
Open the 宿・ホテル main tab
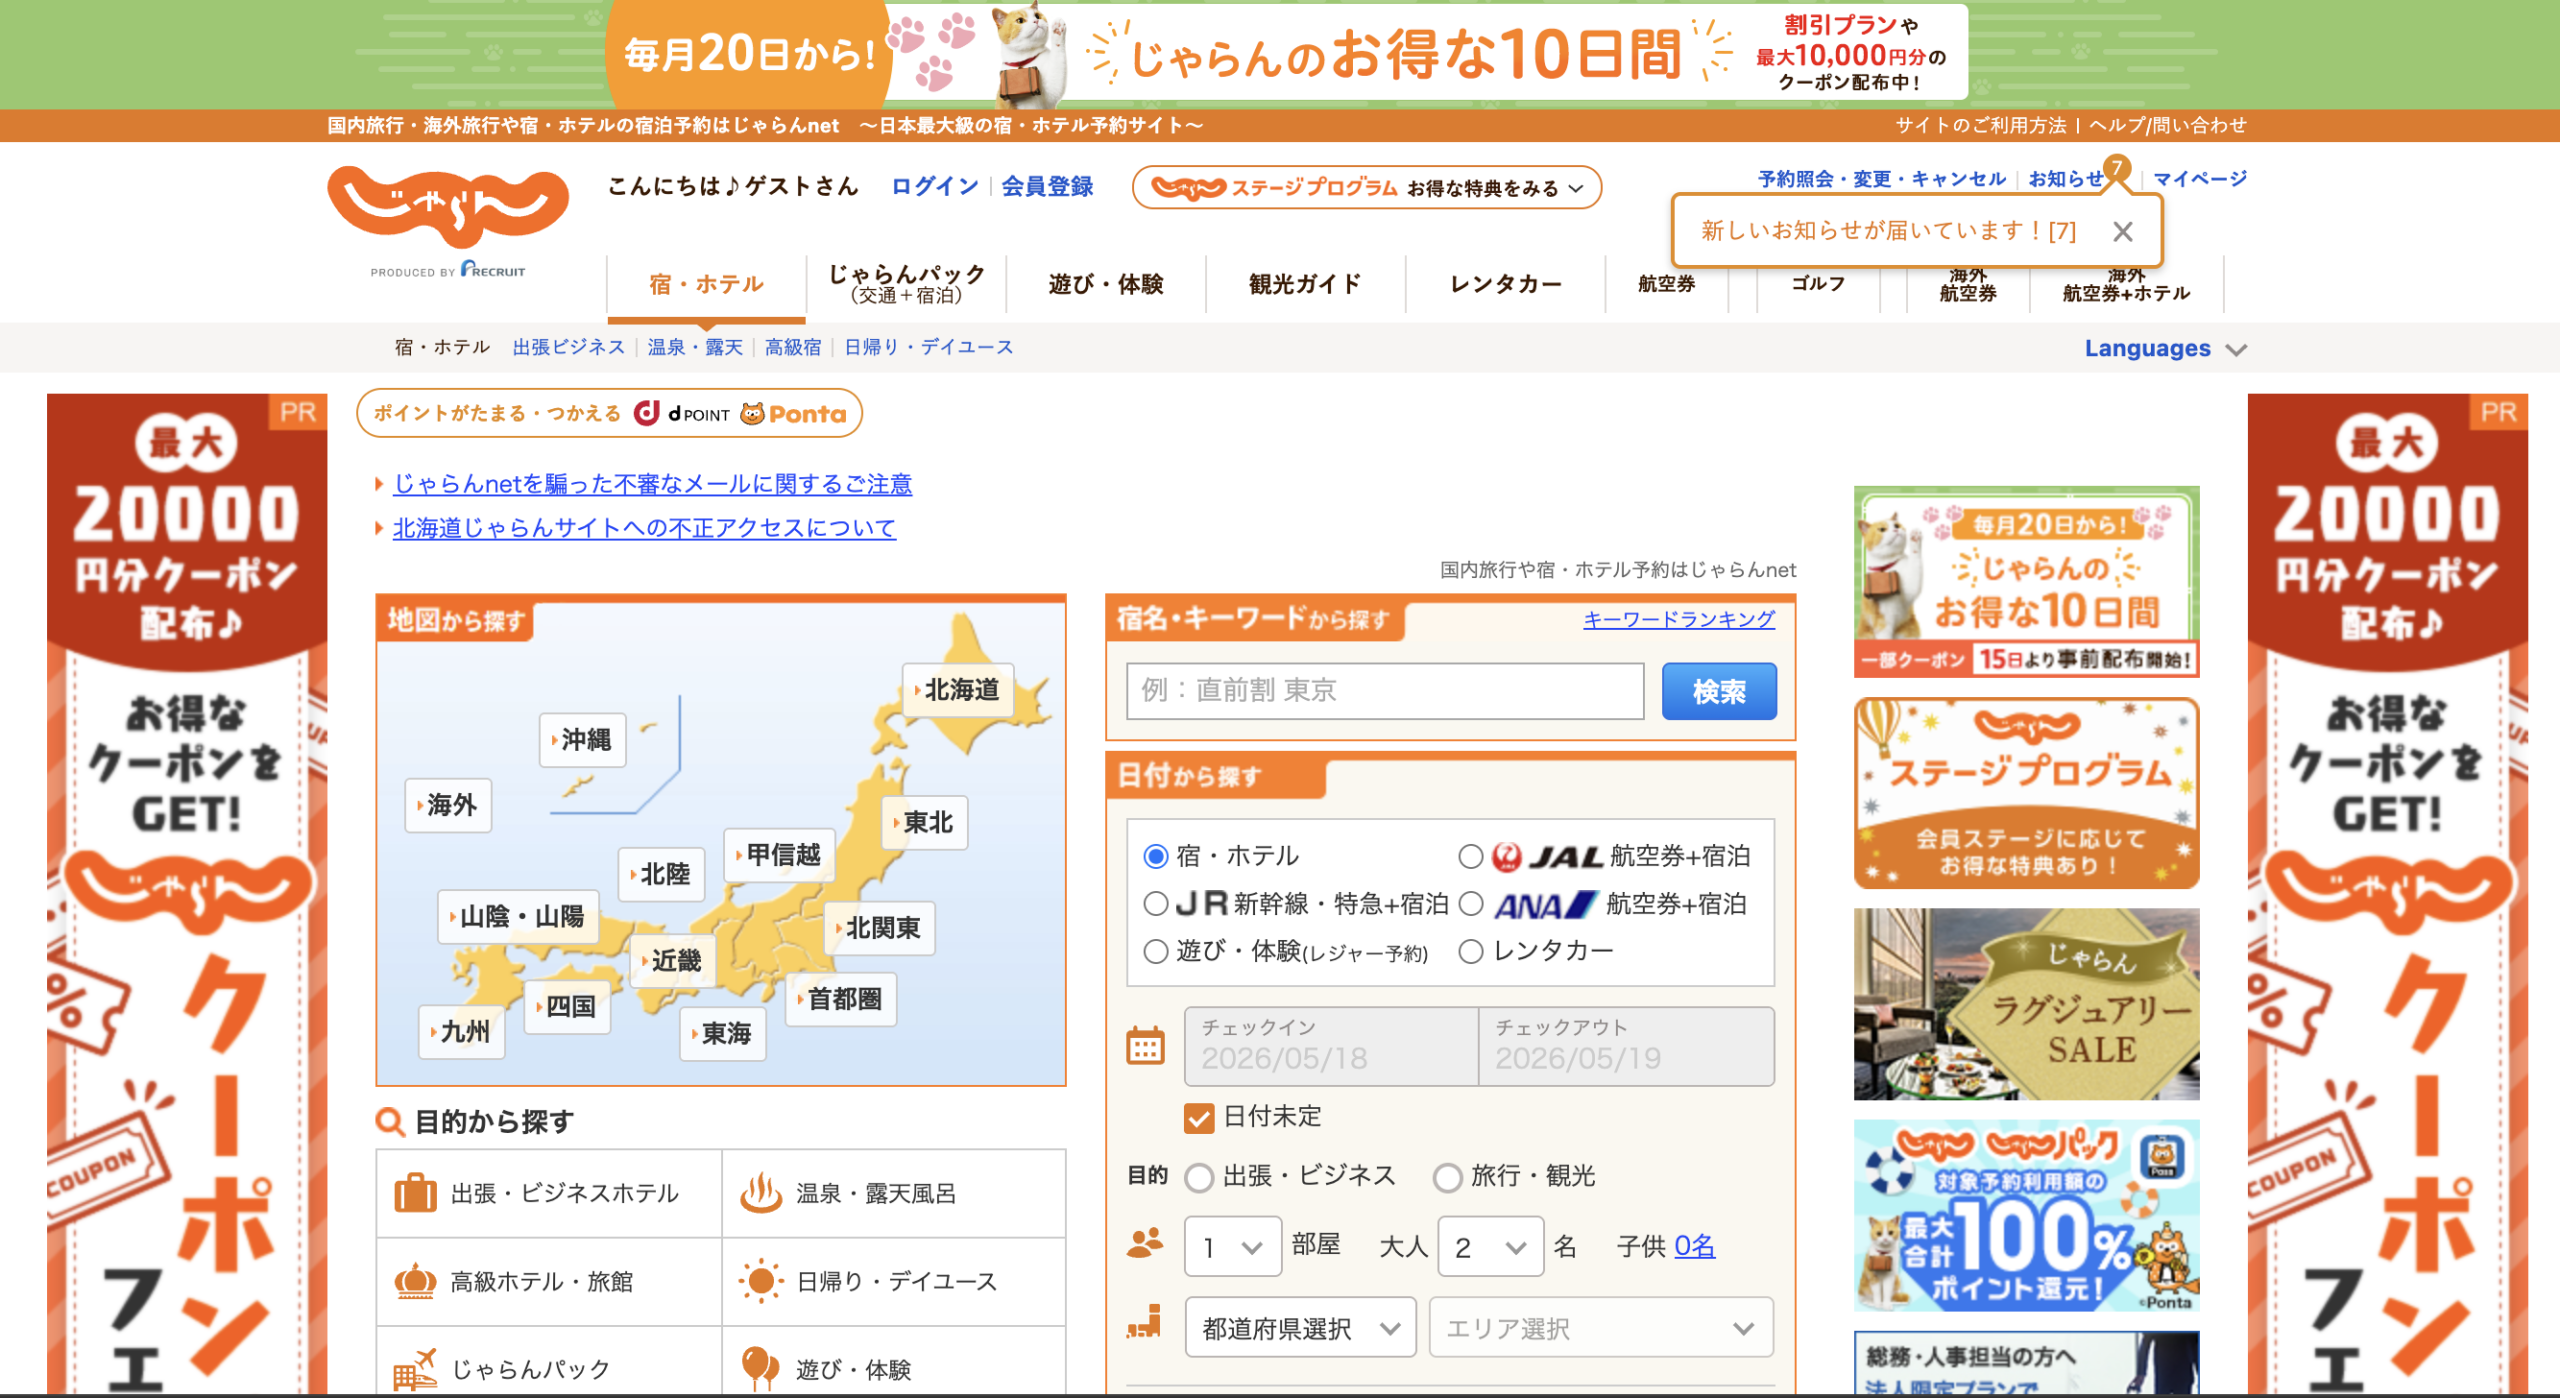click(706, 284)
